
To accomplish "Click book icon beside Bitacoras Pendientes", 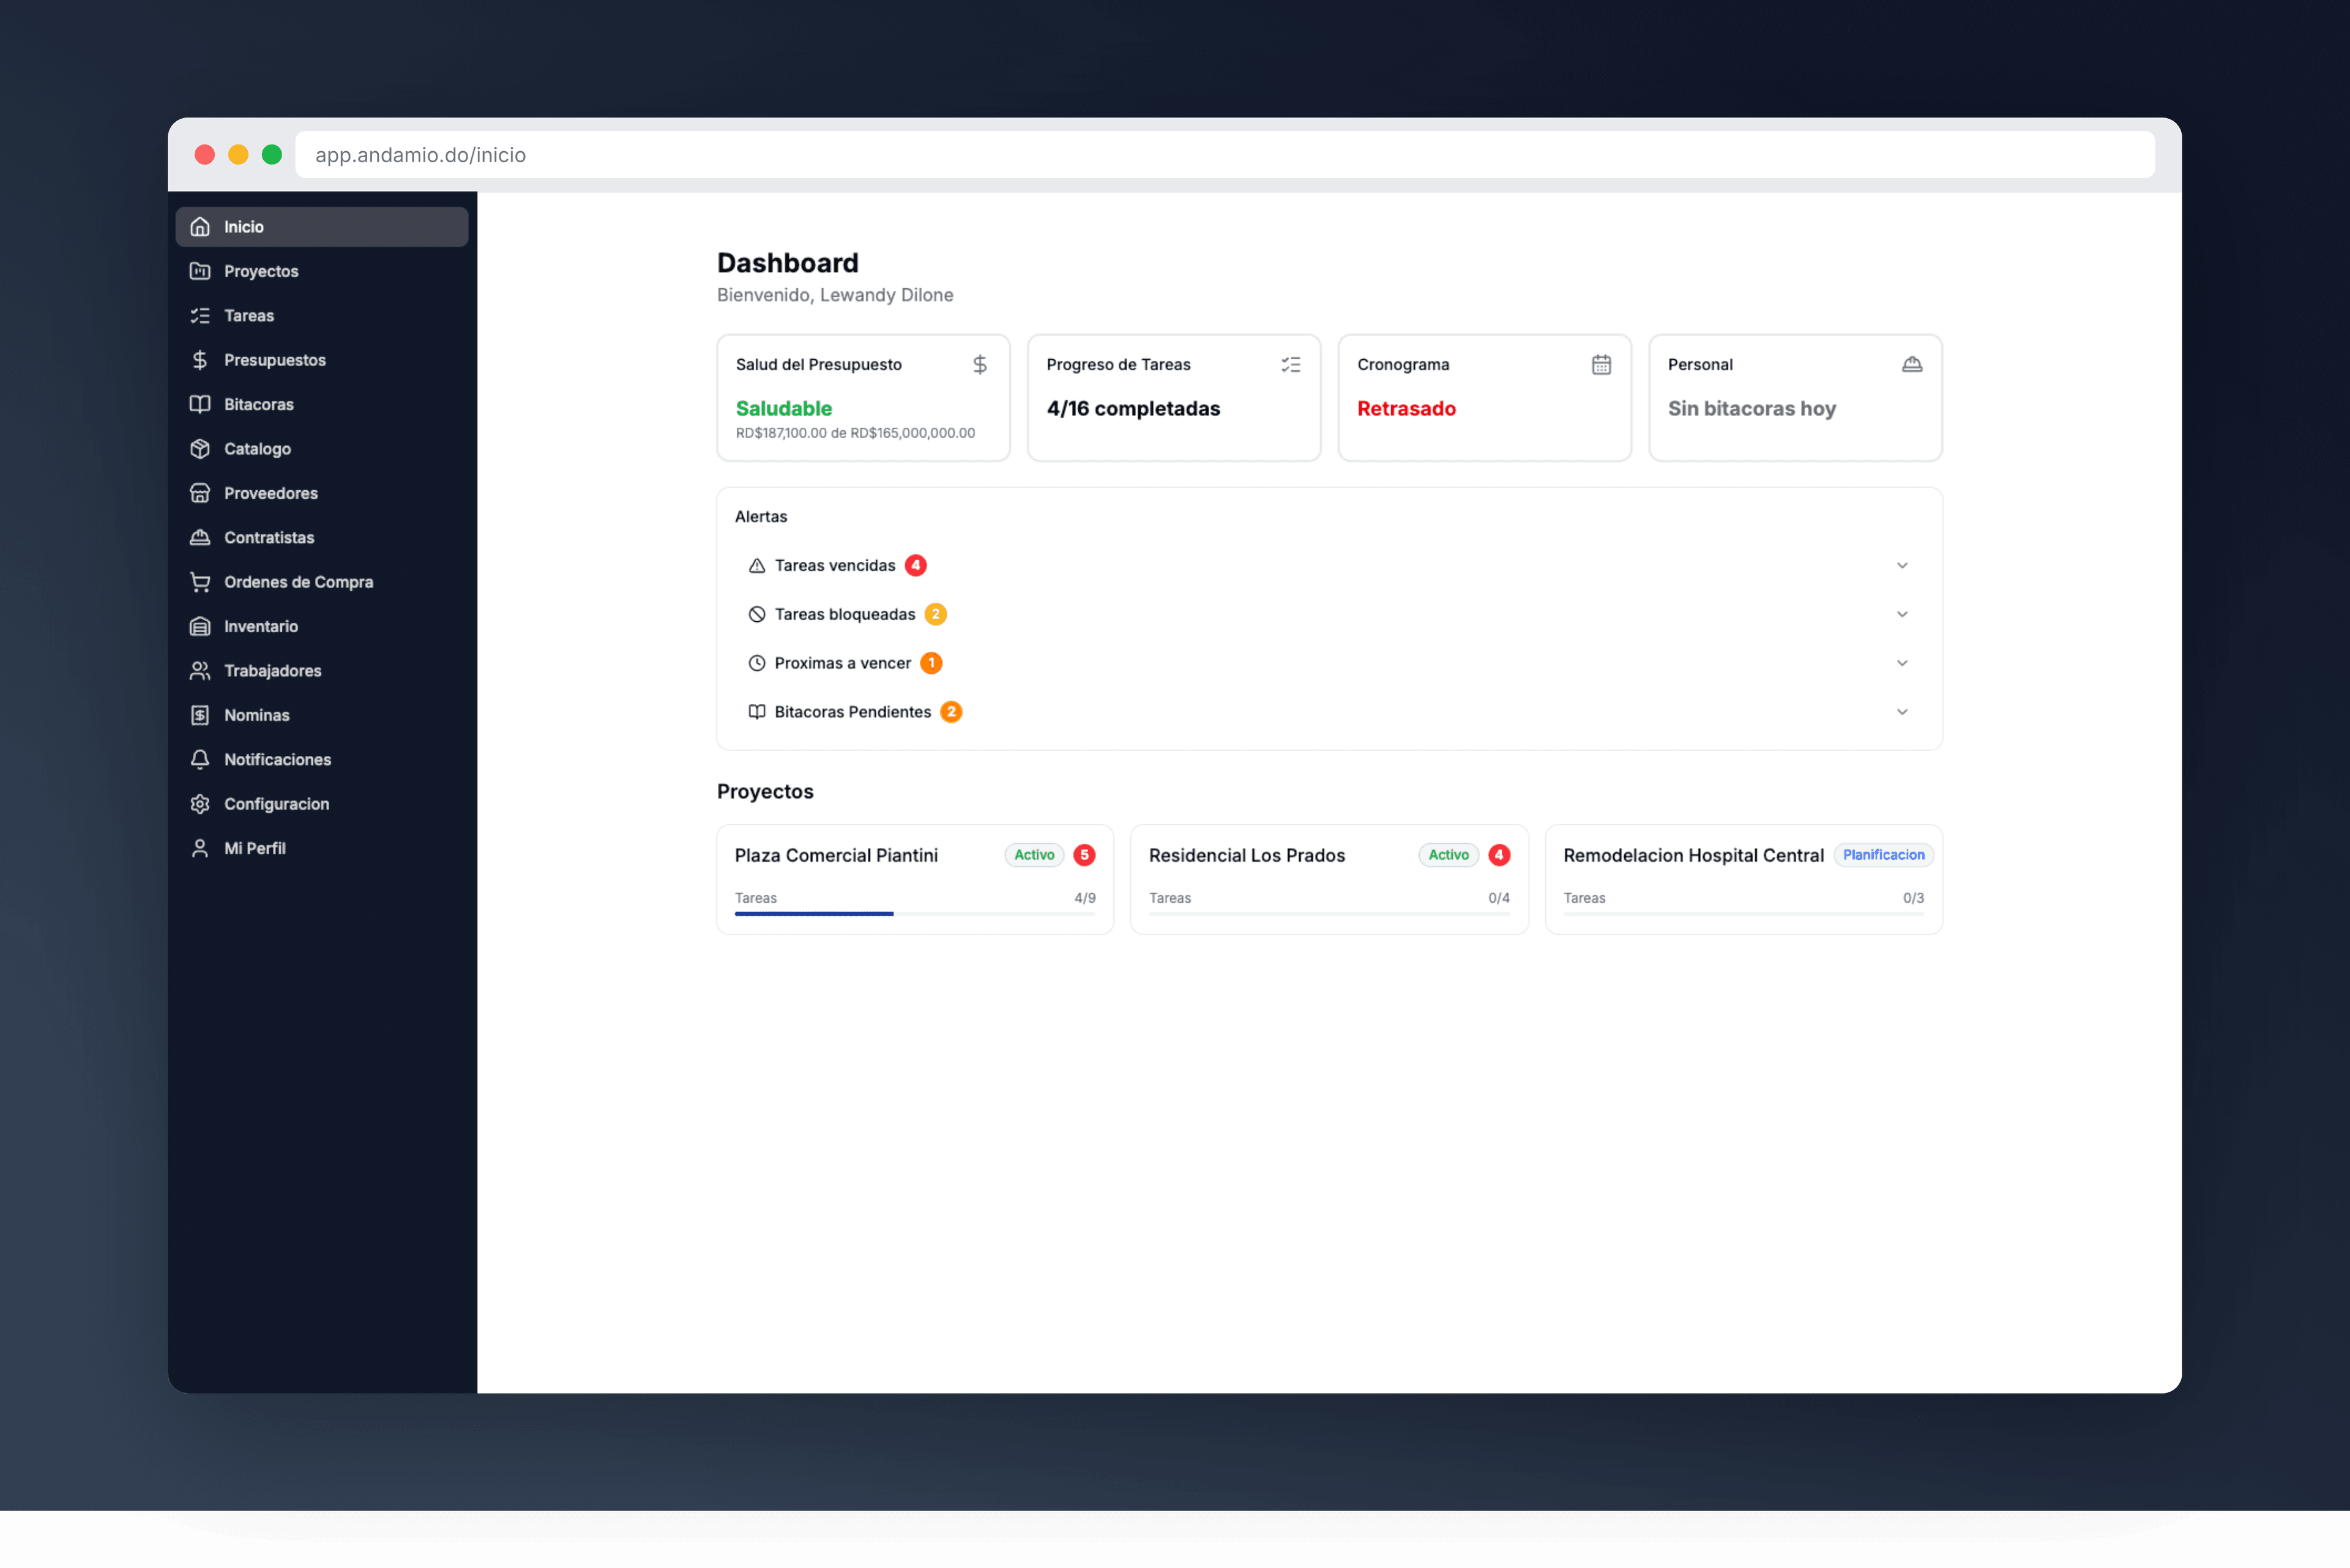I will pyautogui.click(x=757, y=712).
